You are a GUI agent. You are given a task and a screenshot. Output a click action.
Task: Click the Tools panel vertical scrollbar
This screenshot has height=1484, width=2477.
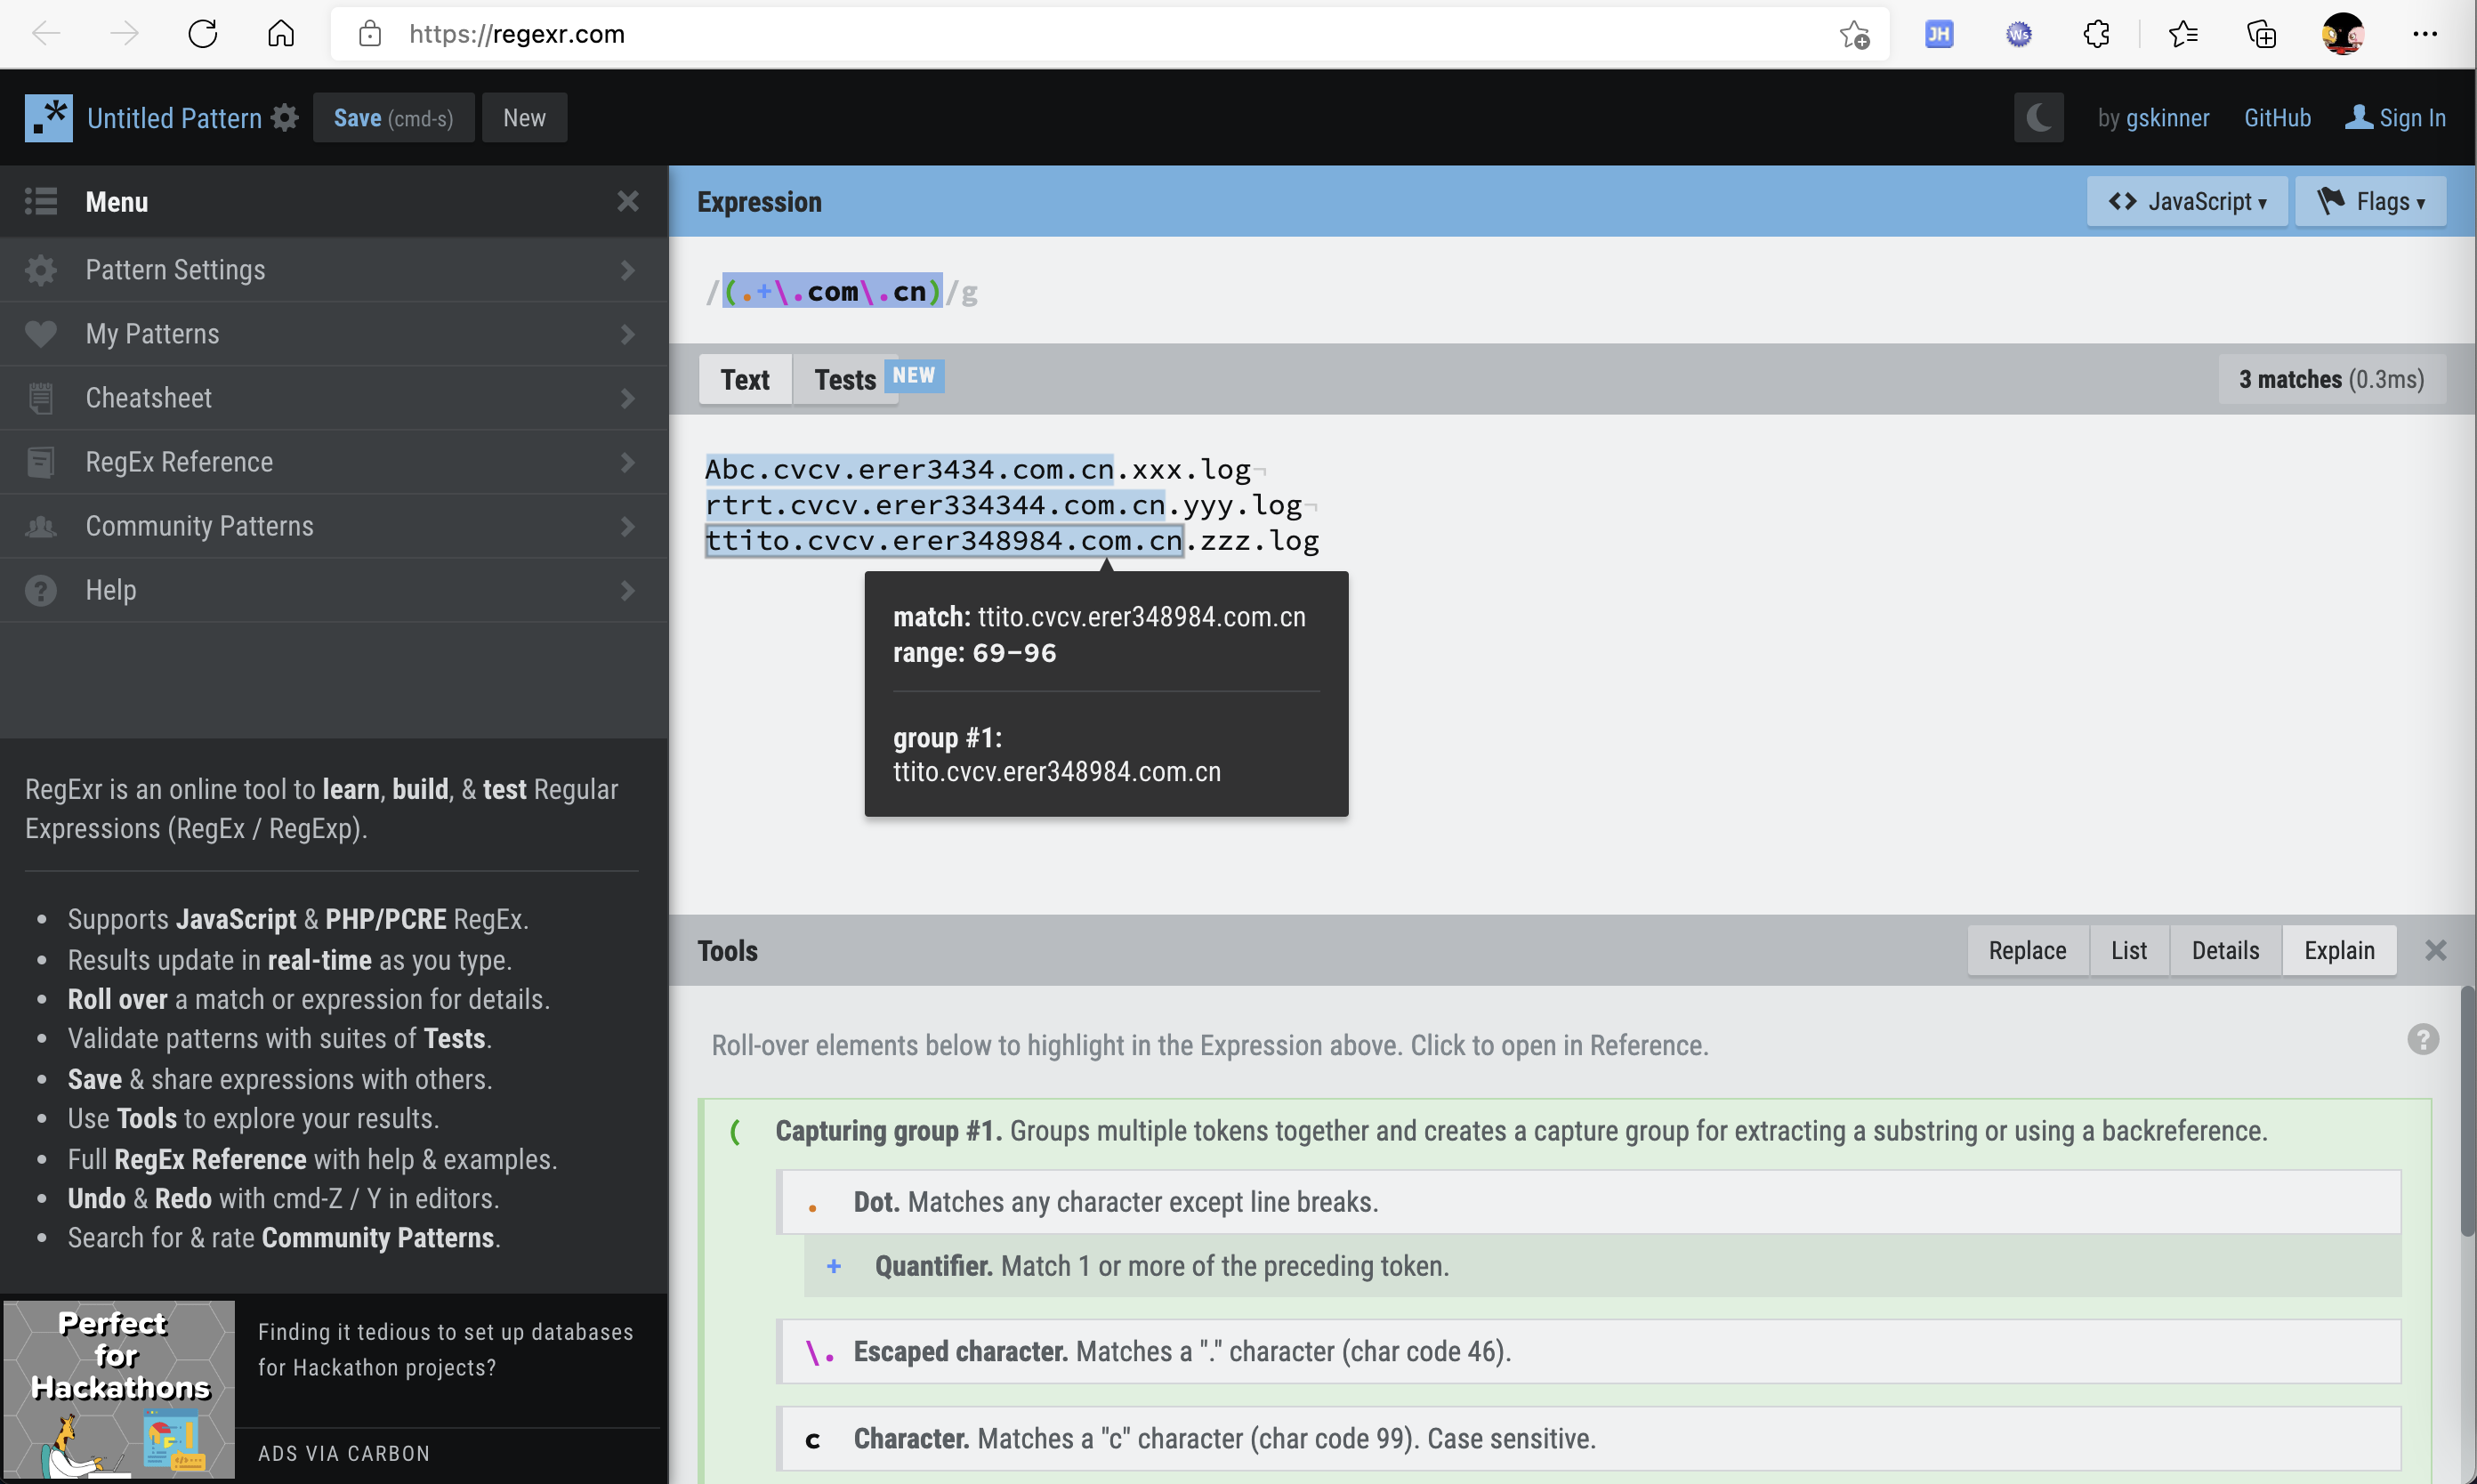point(2466,1110)
